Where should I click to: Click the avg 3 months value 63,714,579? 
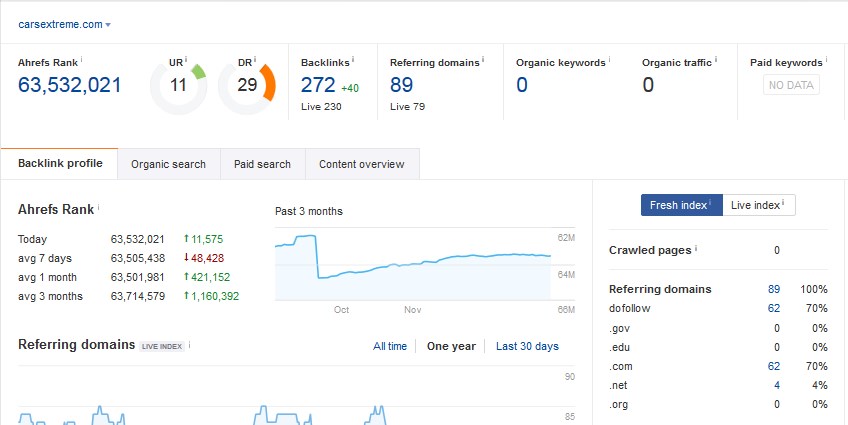138,296
